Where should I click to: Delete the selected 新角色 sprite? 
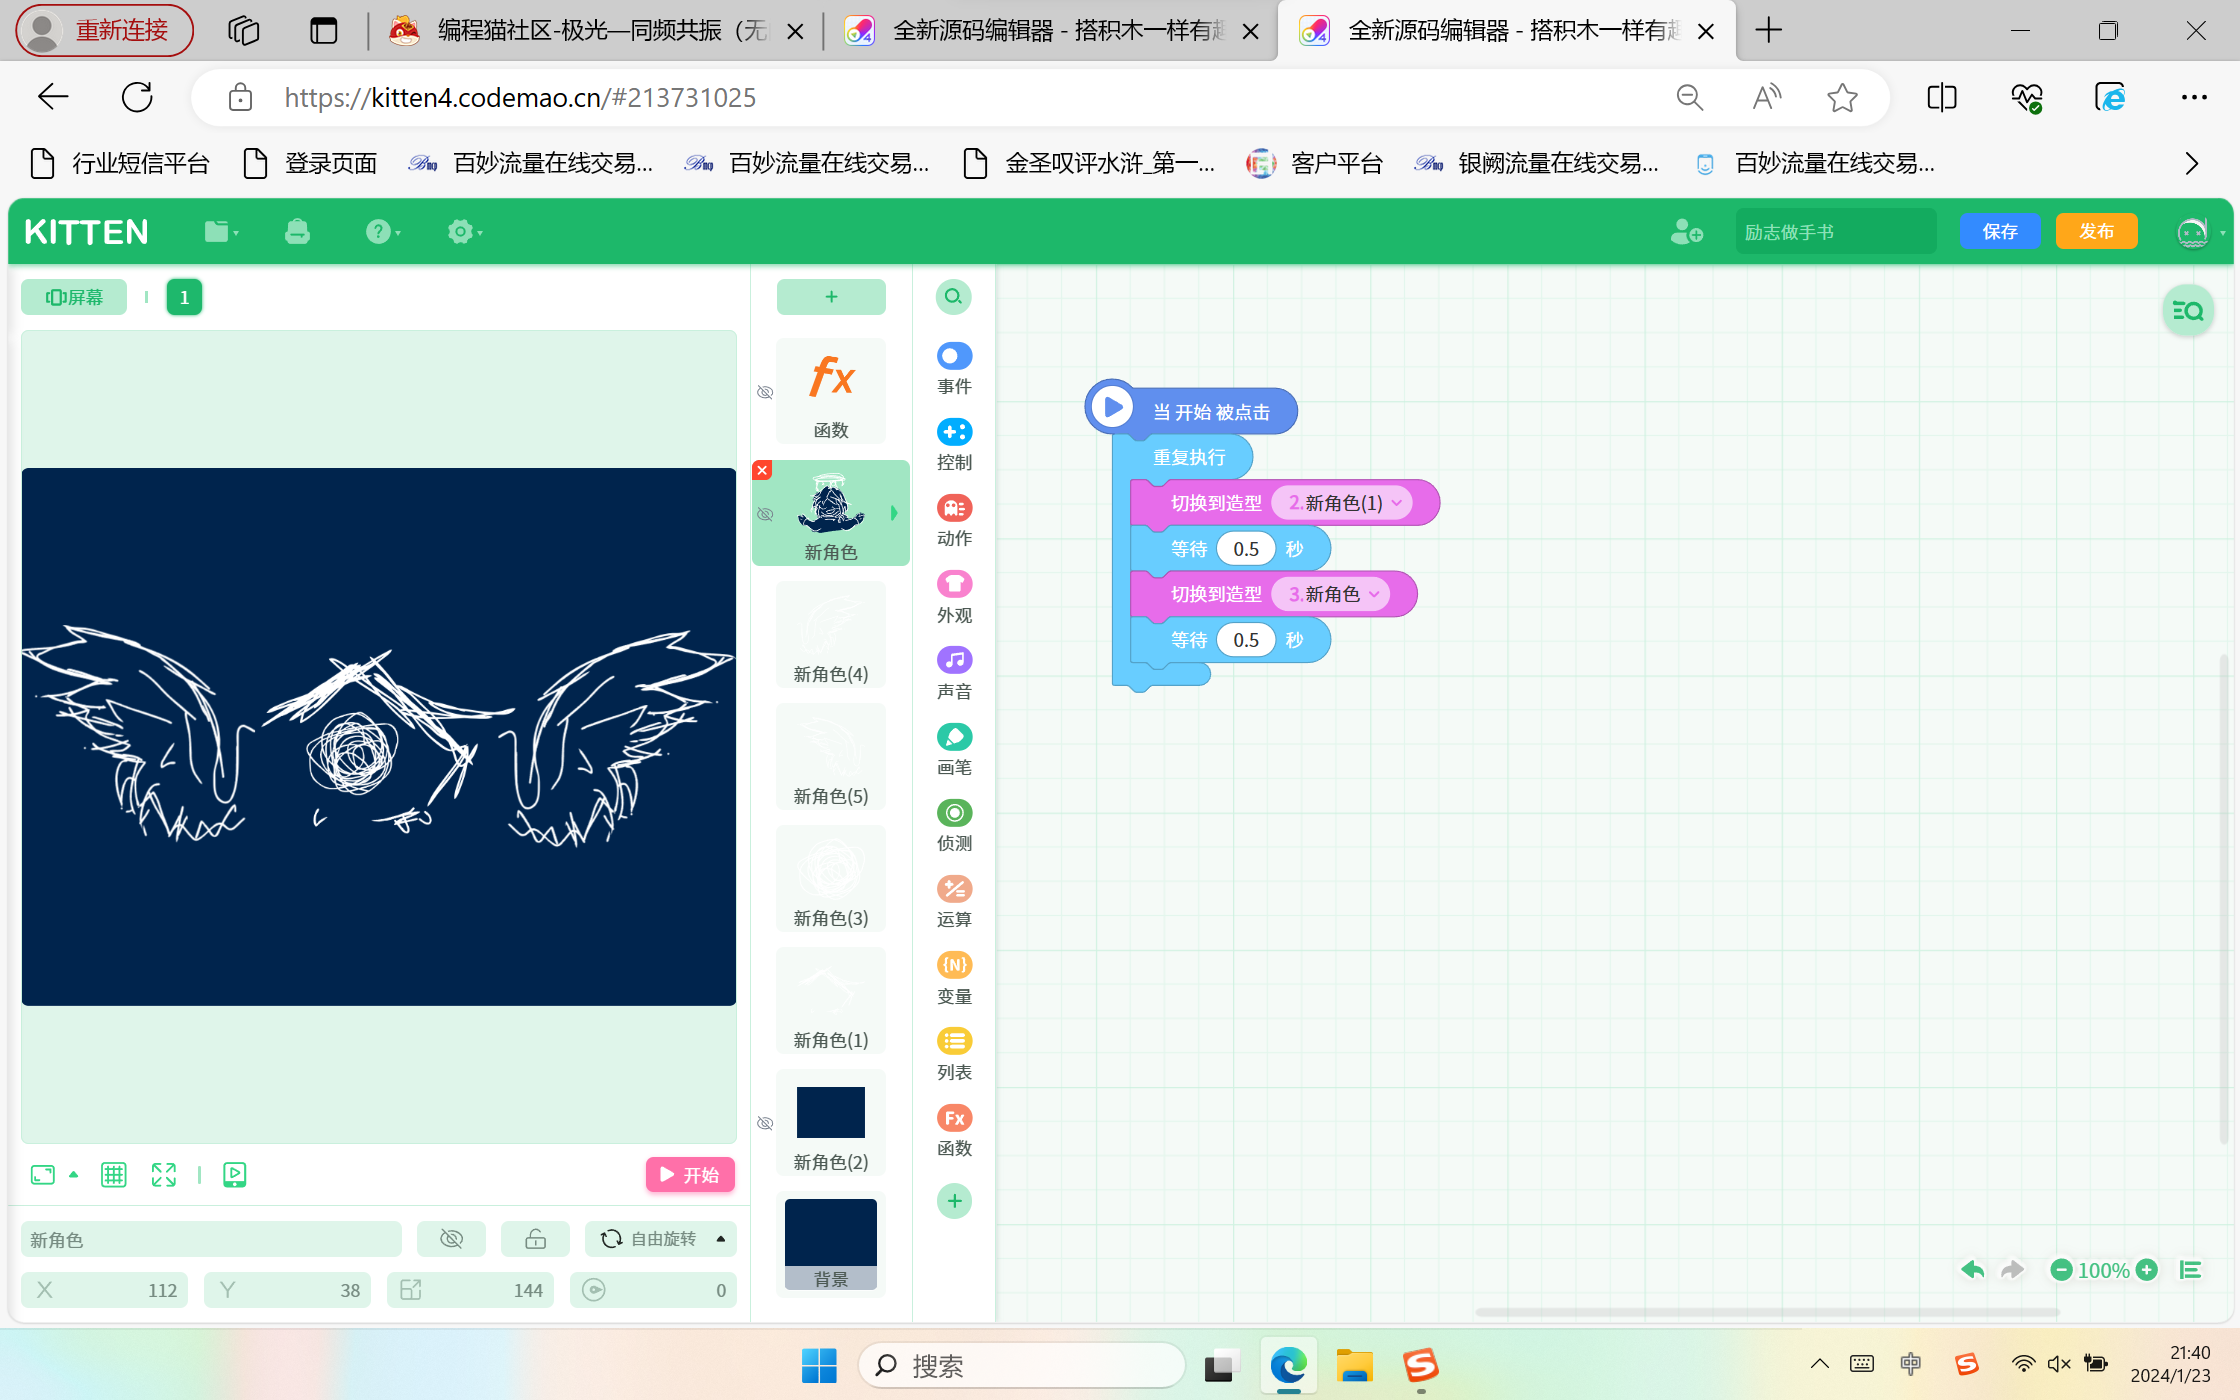pyautogui.click(x=762, y=470)
